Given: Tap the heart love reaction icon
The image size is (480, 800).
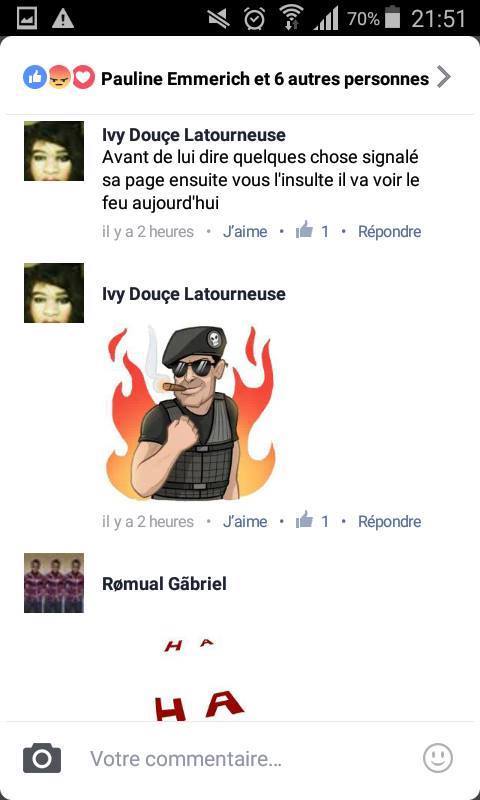Looking at the screenshot, I should [x=83, y=78].
